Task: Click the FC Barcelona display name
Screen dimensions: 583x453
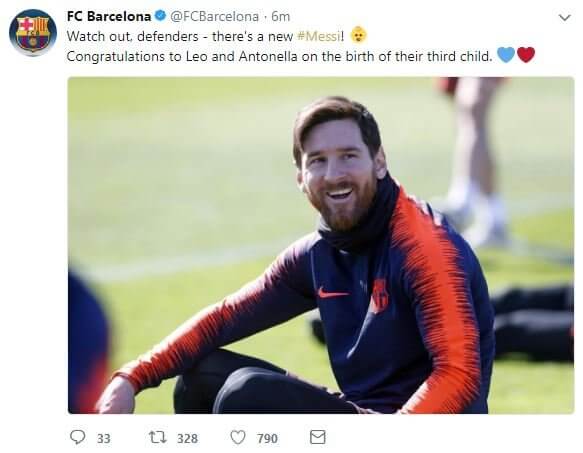Action: coord(109,16)
